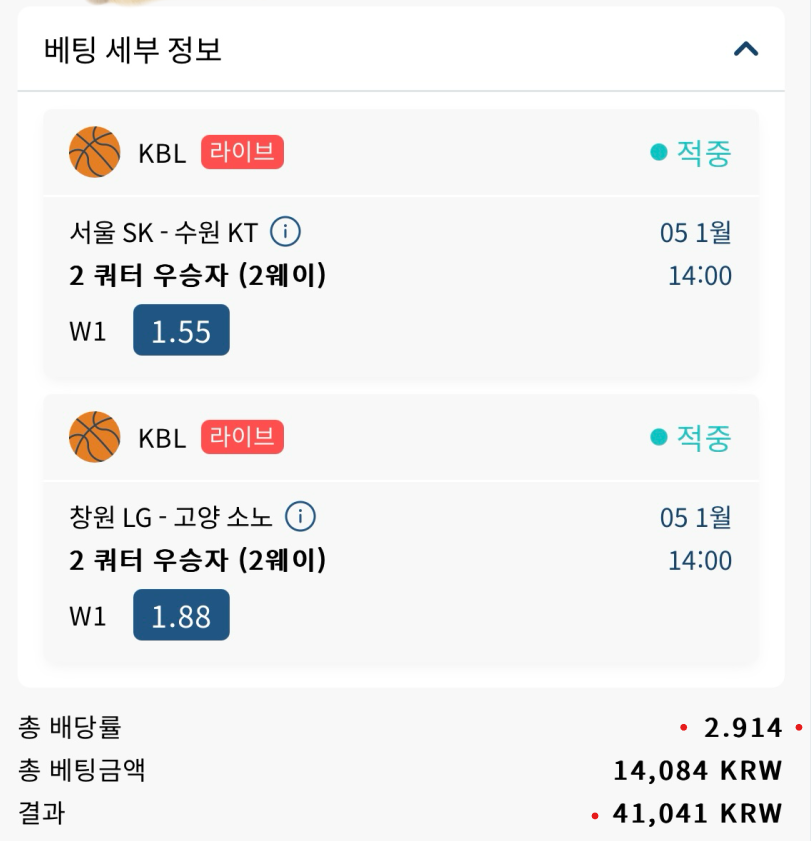Click the 베팅 세부 정보 header title
This screenshot has width=811, height=841.
click(133, 50)
